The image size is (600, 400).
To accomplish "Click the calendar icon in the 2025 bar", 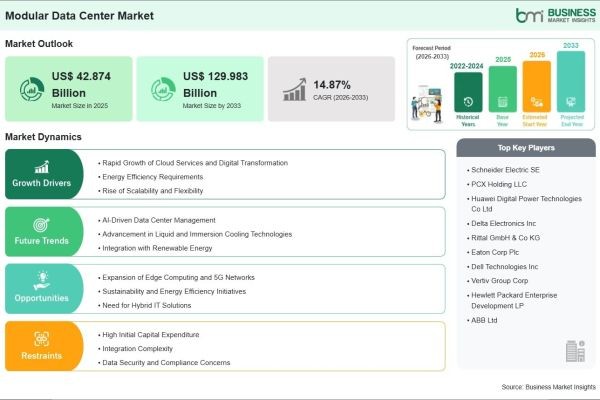I will pos(502,102).
